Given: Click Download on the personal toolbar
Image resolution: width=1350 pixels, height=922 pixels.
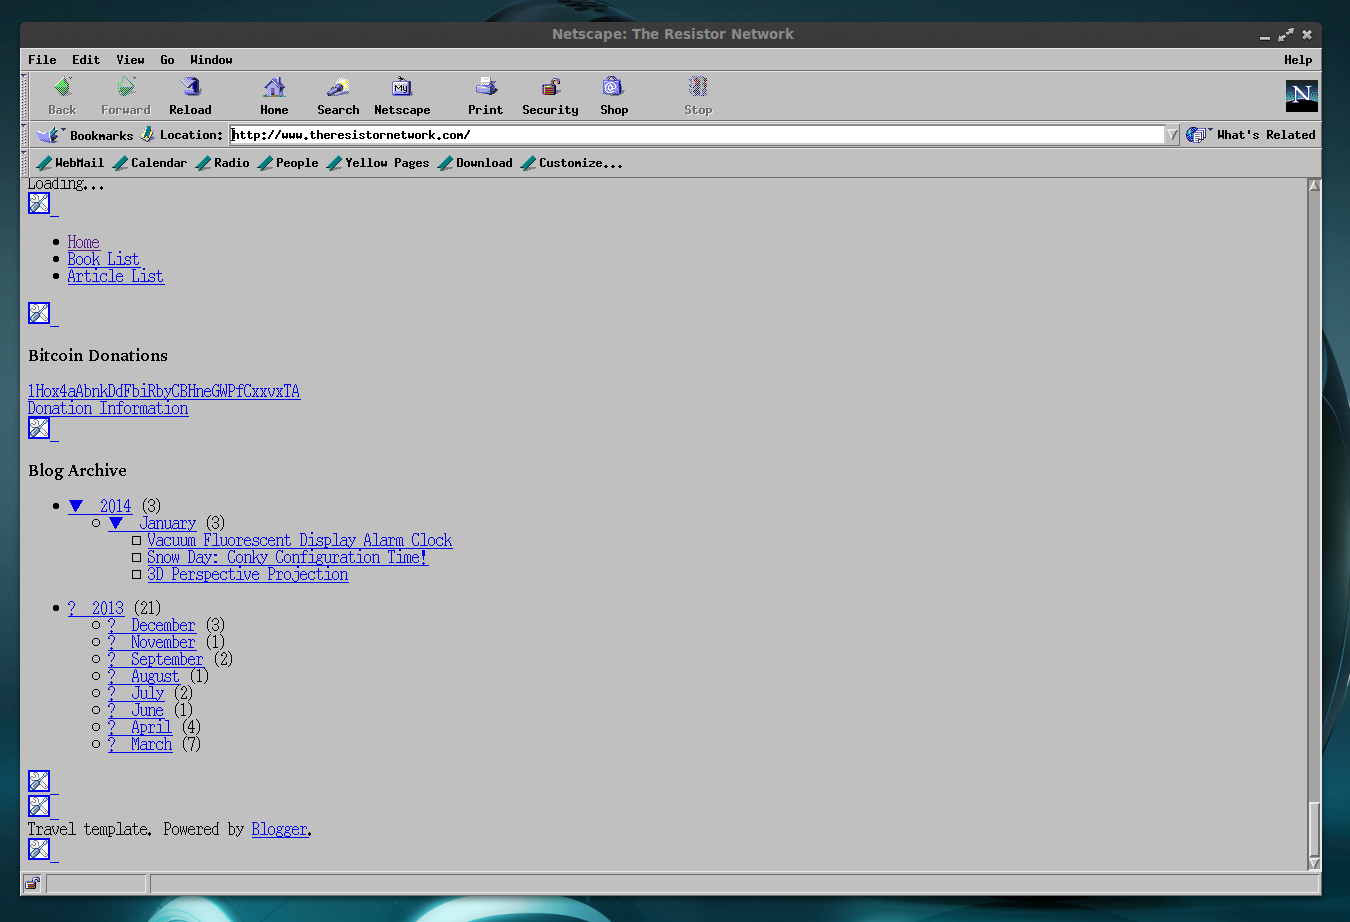Looking at the screenshot, I should [475, 163].
